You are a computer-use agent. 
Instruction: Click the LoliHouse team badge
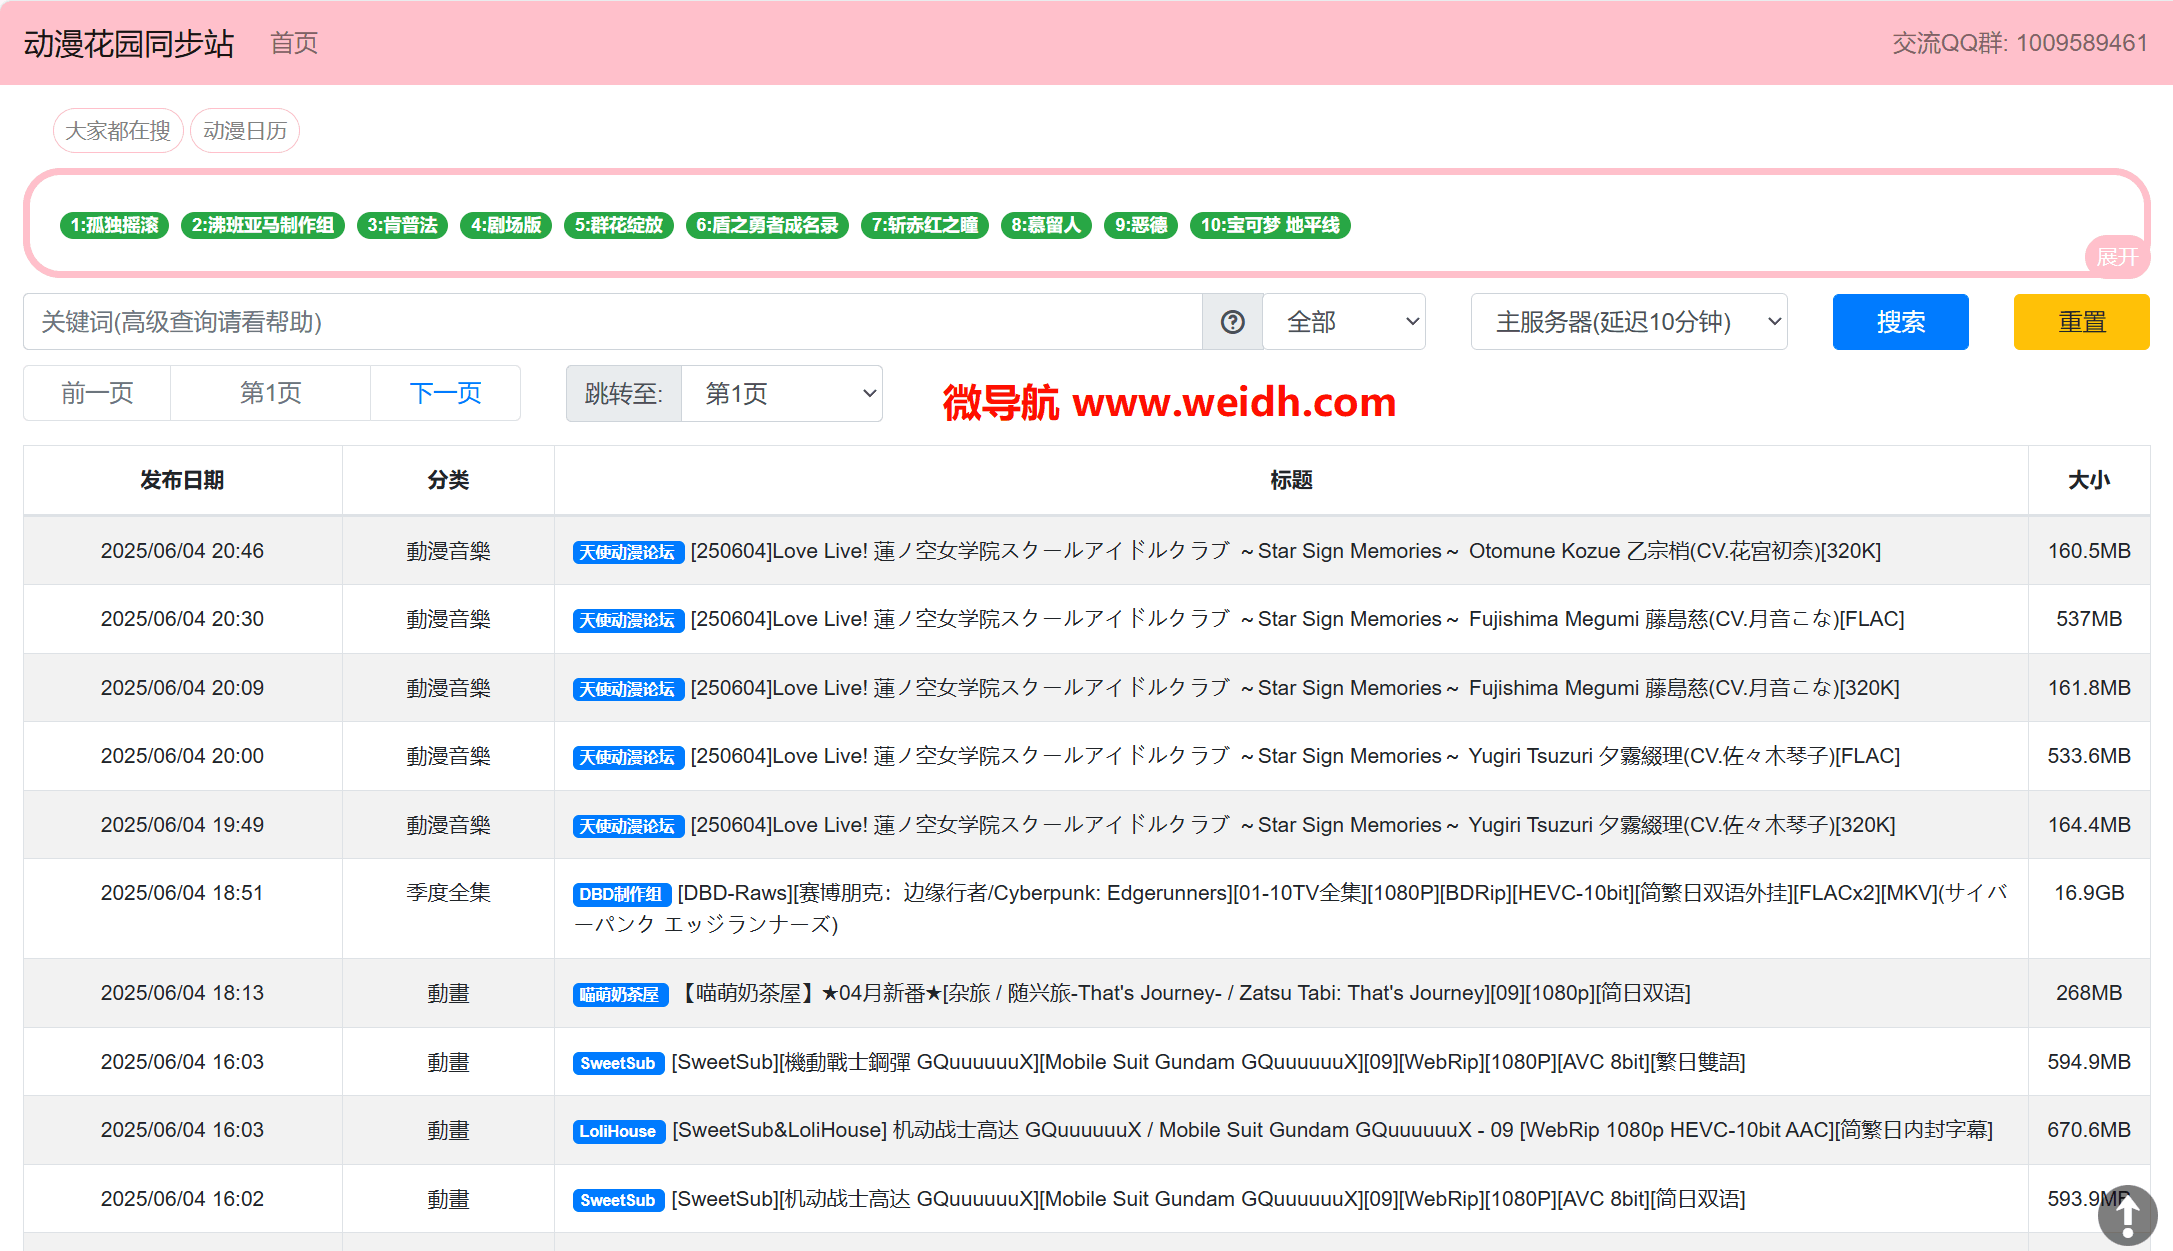point(617,1131)
